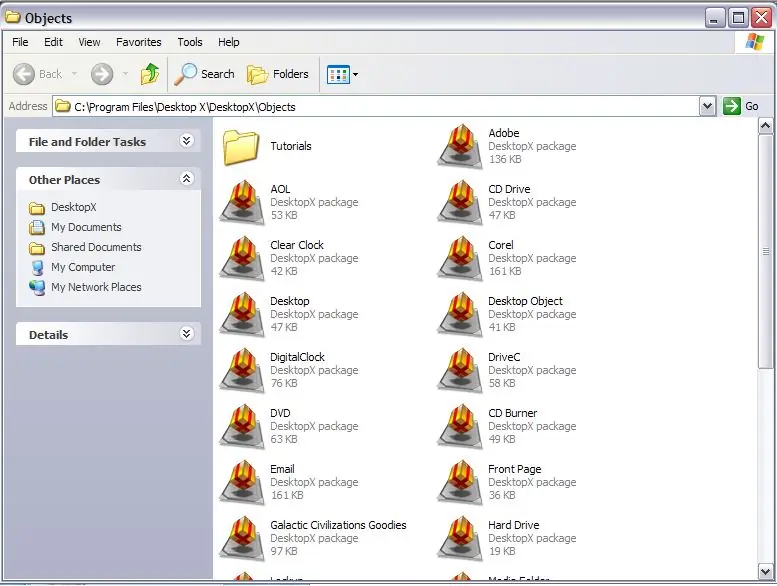The height and width of the screenshot is (586, 777).
Task: Click the Search magnifier toolbar button
Action: (204, 74)
